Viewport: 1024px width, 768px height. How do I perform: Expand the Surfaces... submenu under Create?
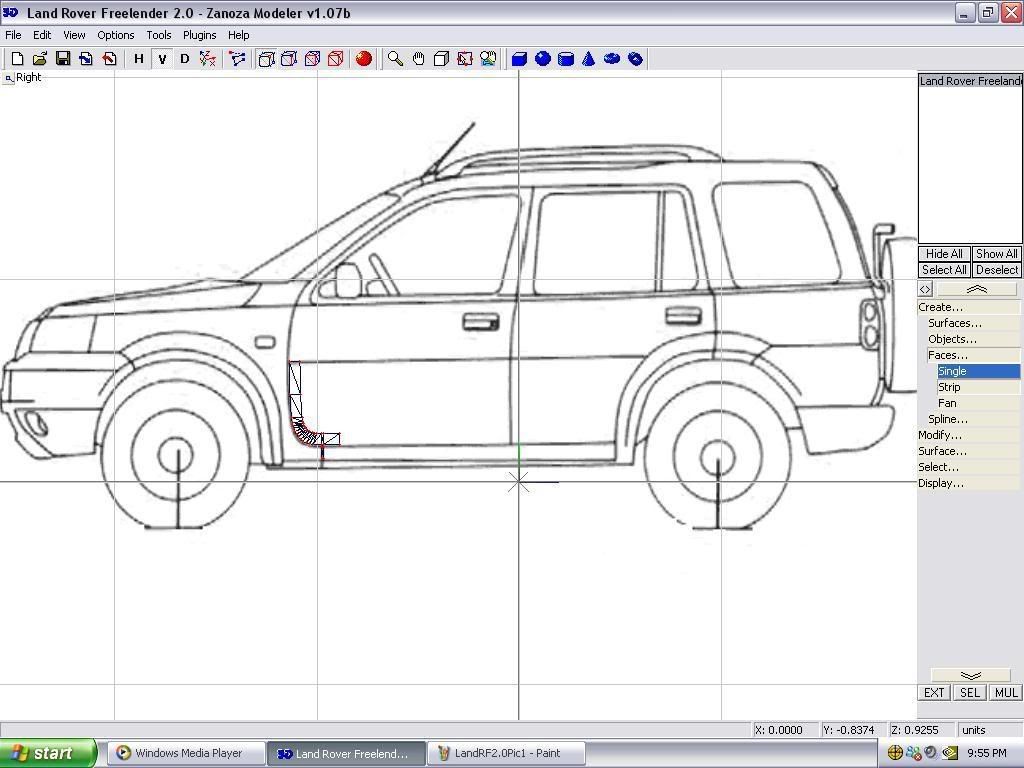(x=955, y=323)
